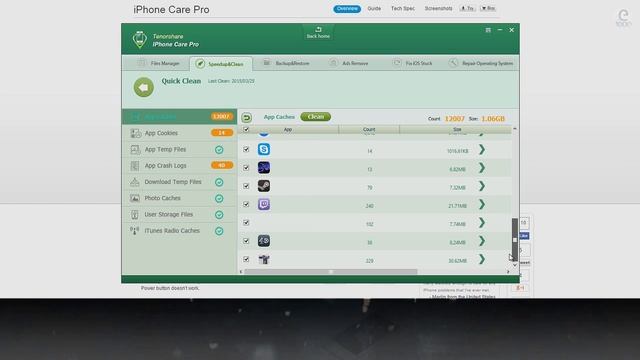This screenshot has width=640, height=360.
Task: Click the purple Twitch app icon
Action: point(264,204)
